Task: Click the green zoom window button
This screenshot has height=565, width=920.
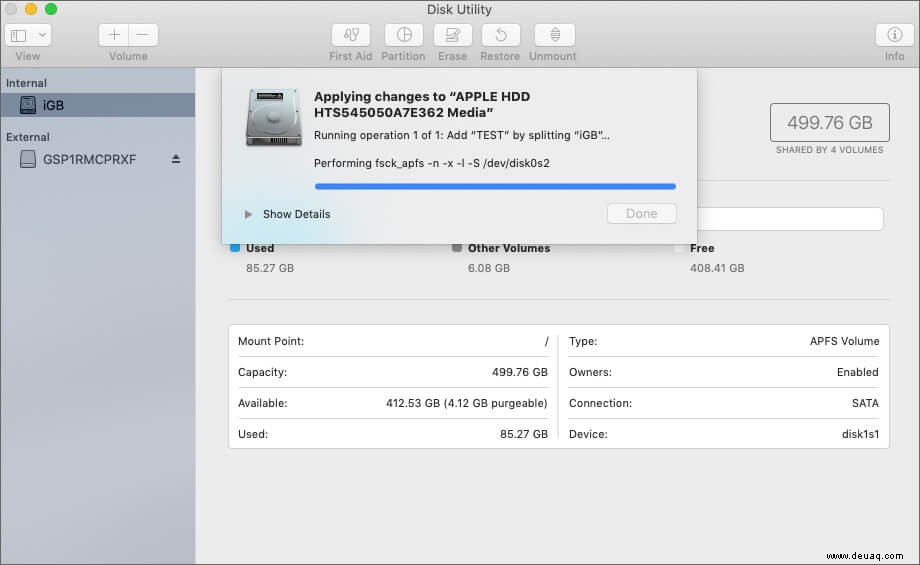Action: tap(51, 9)
